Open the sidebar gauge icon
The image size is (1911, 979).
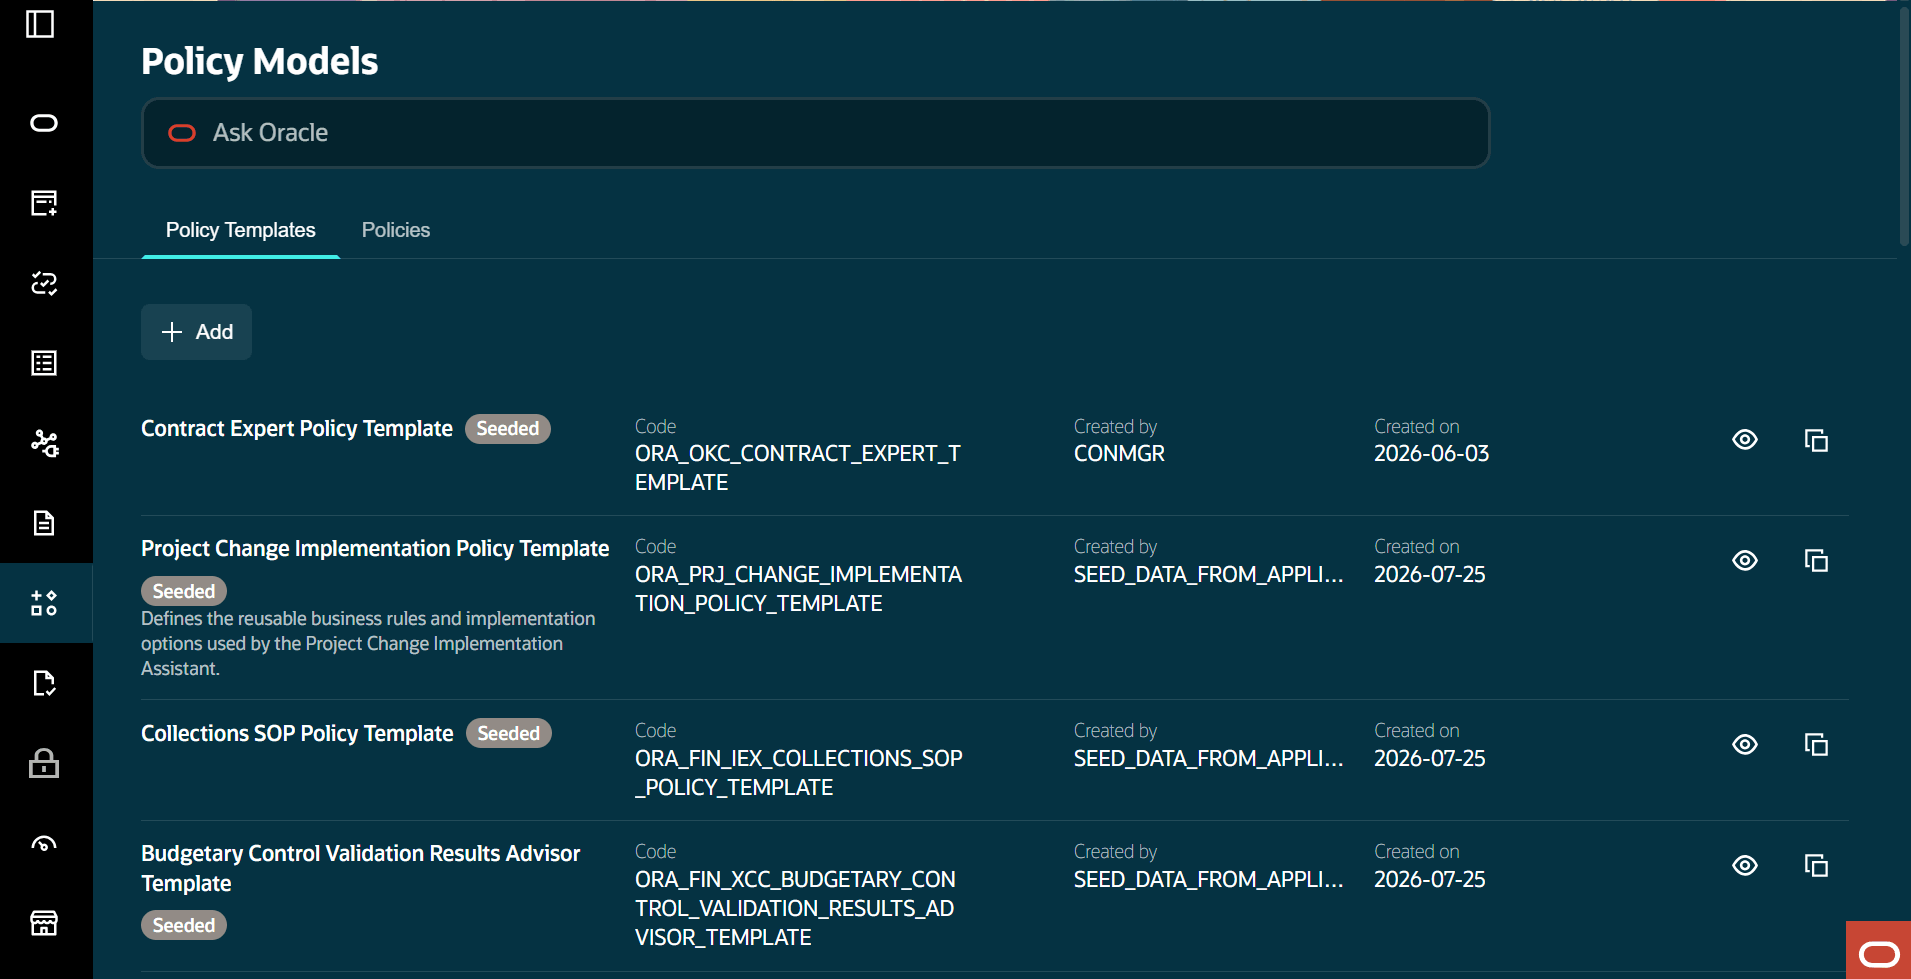44,843
